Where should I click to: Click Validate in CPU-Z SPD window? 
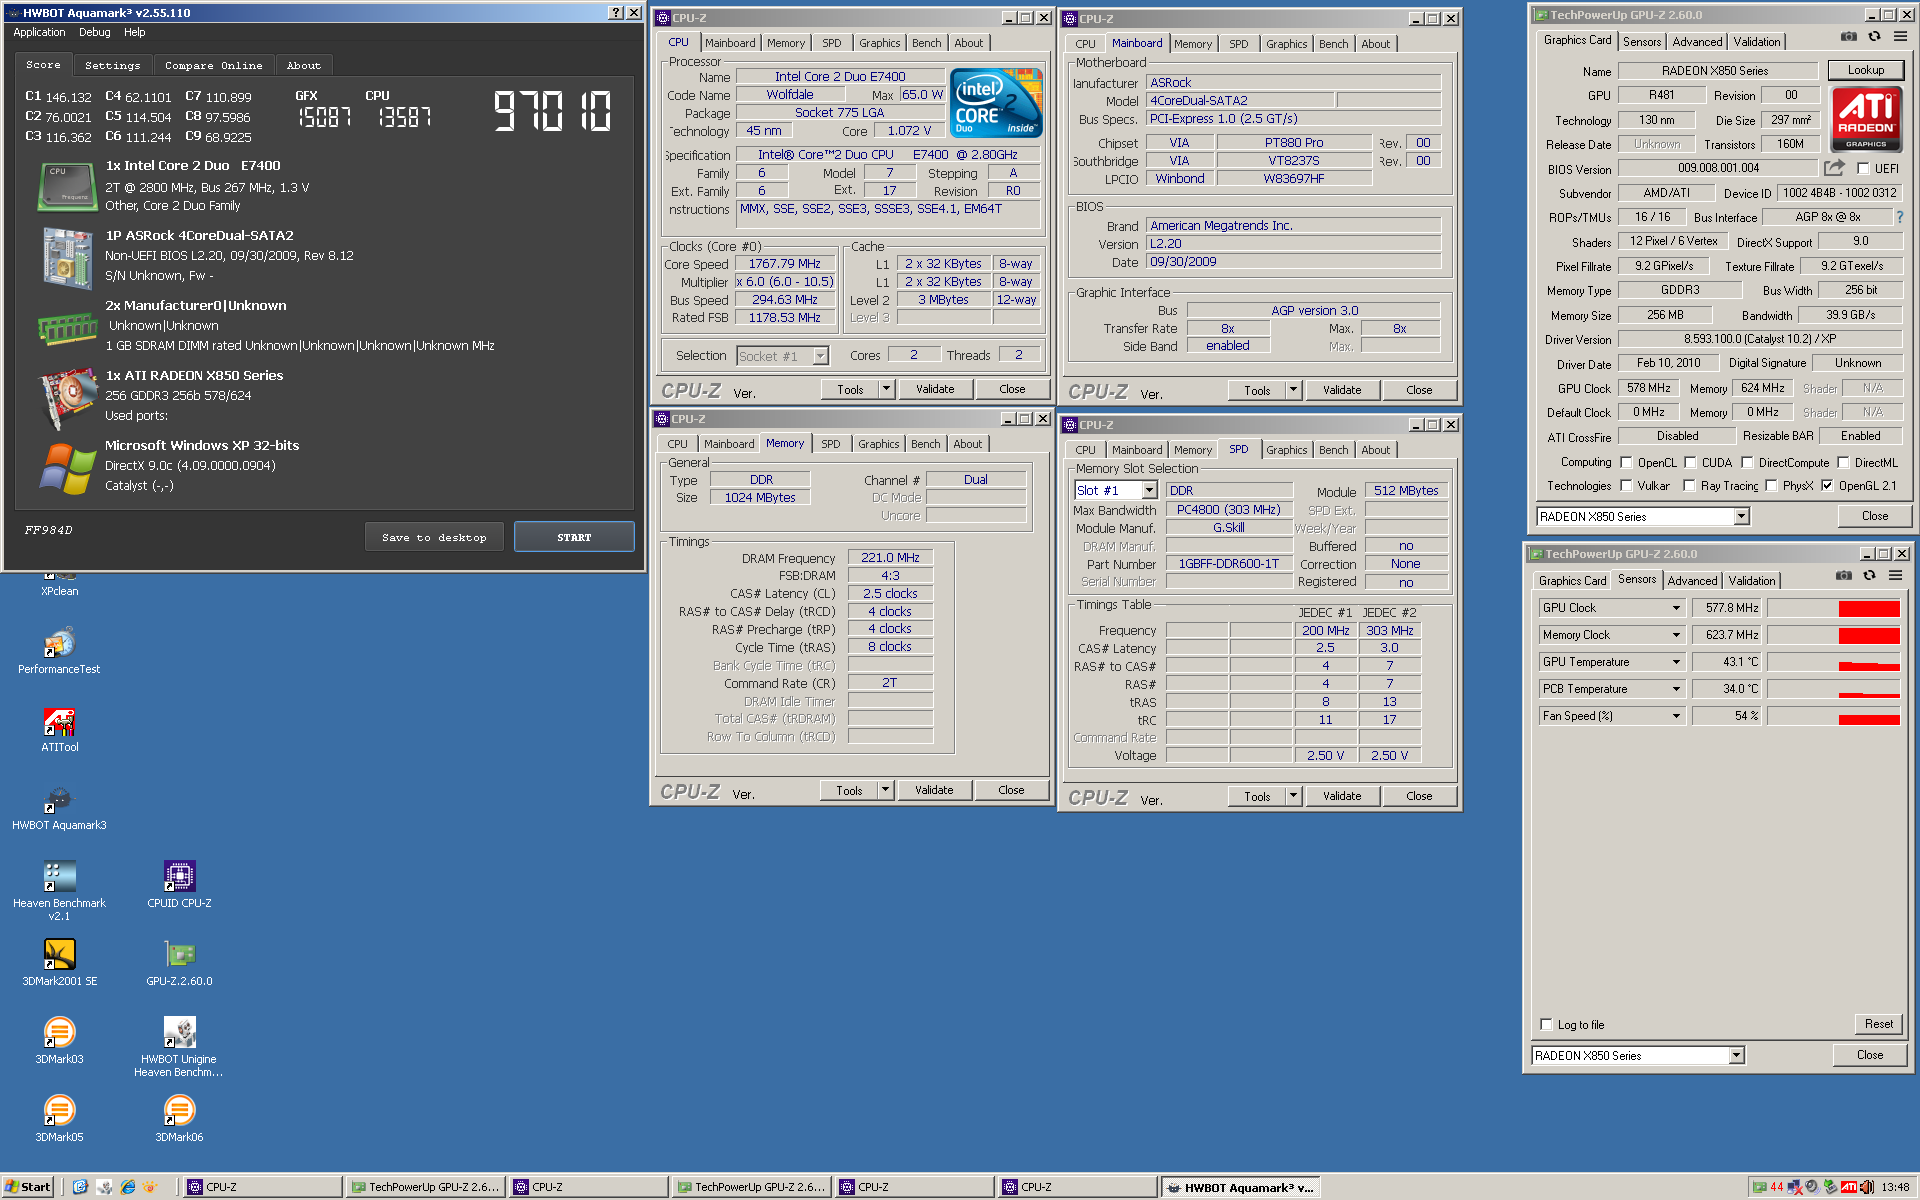[x=1342, y=796]
